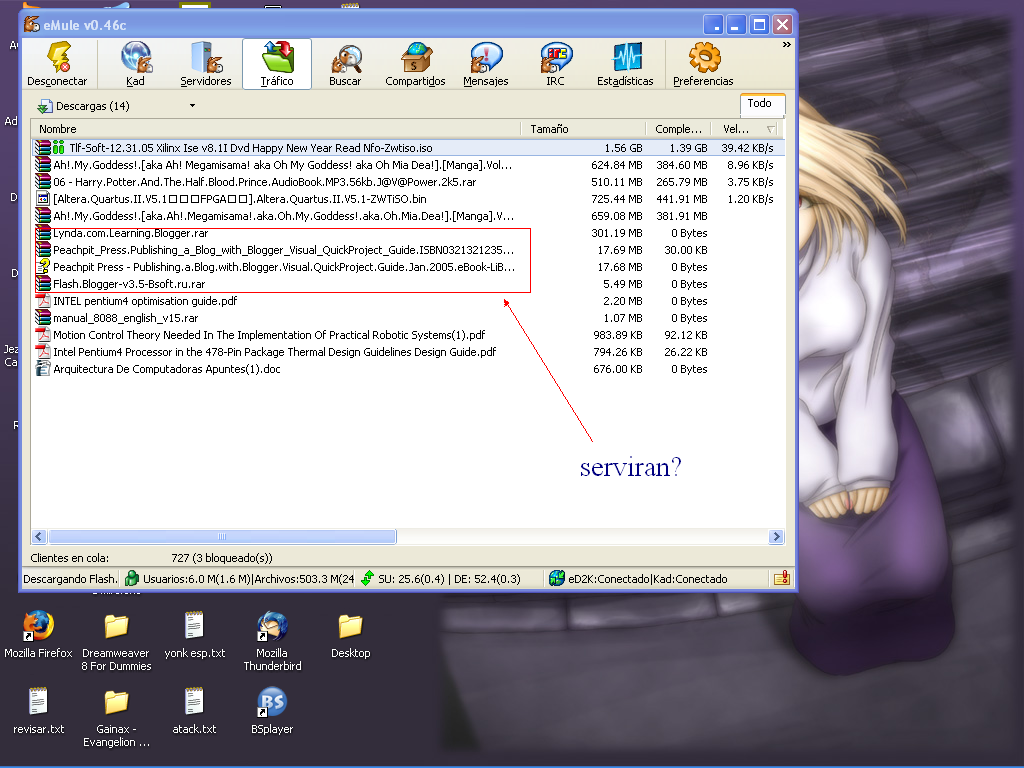Viewport: 1024px width, 768px height.
Task: Click the doc icon of Arquitectura De Computadoras
Action: coord(43,368)
